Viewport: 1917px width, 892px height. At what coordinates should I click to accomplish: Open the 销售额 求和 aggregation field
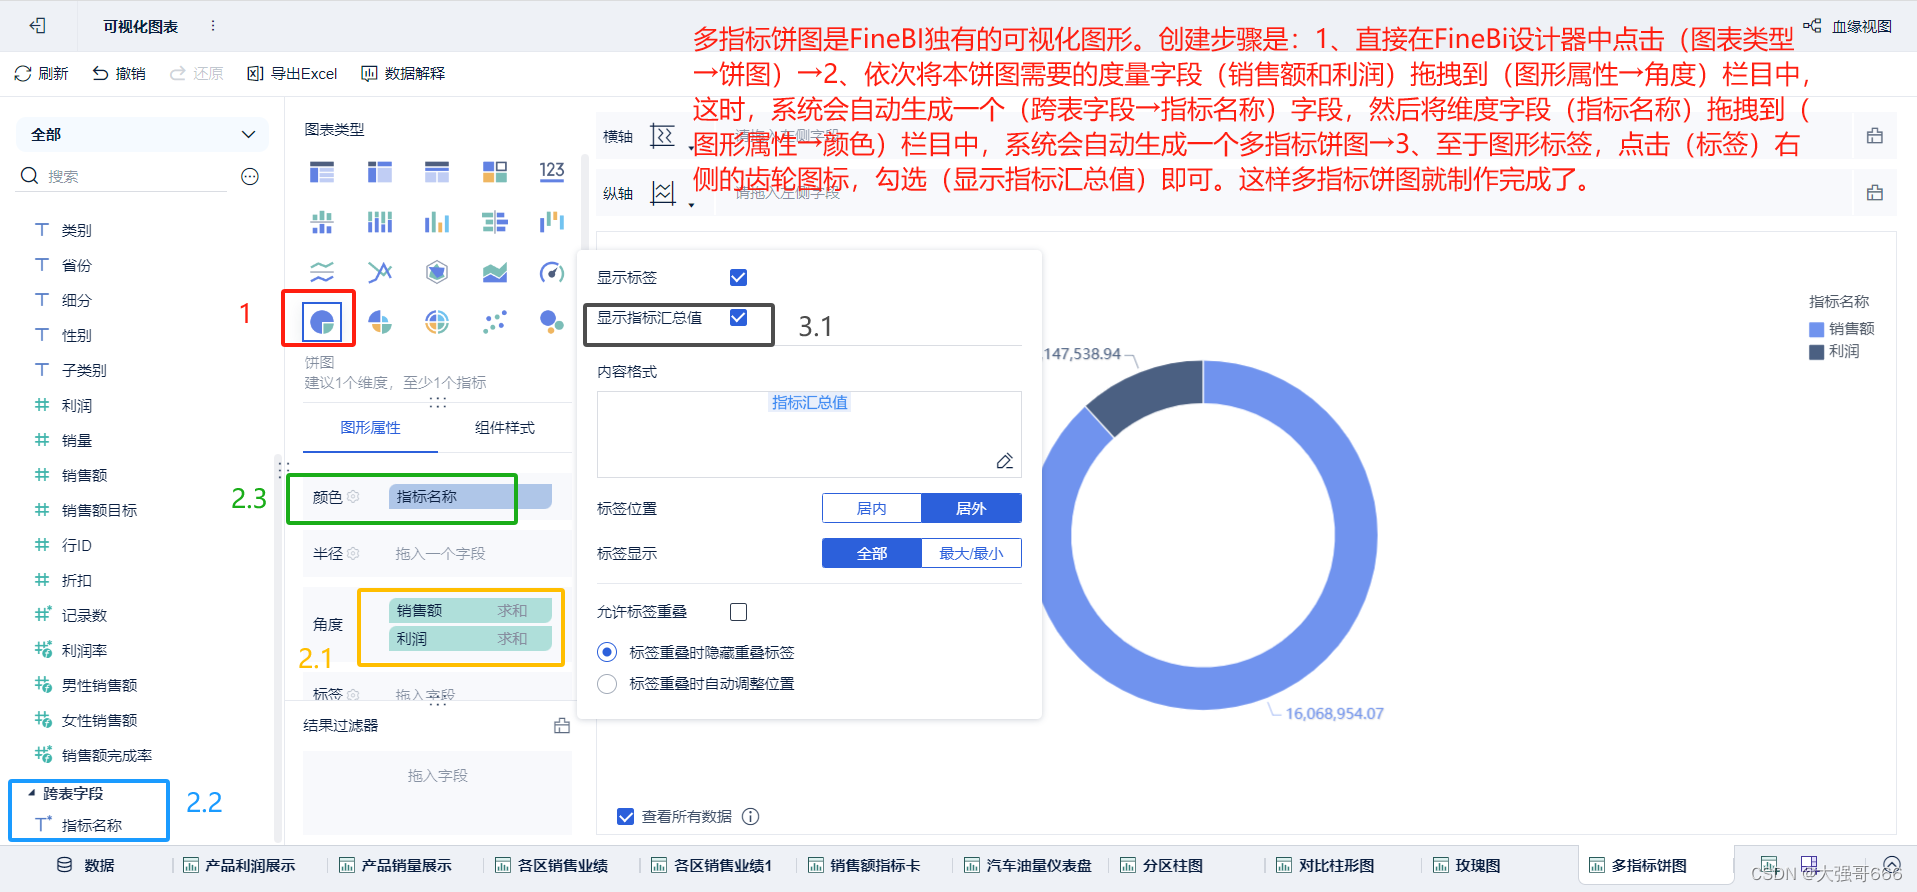470,610
